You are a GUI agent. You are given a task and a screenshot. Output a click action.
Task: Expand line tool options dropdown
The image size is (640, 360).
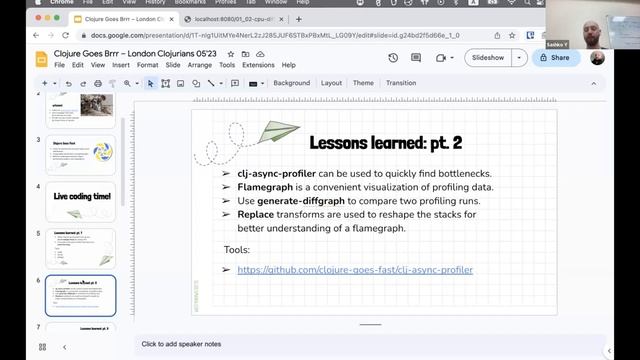click(221, 83)
